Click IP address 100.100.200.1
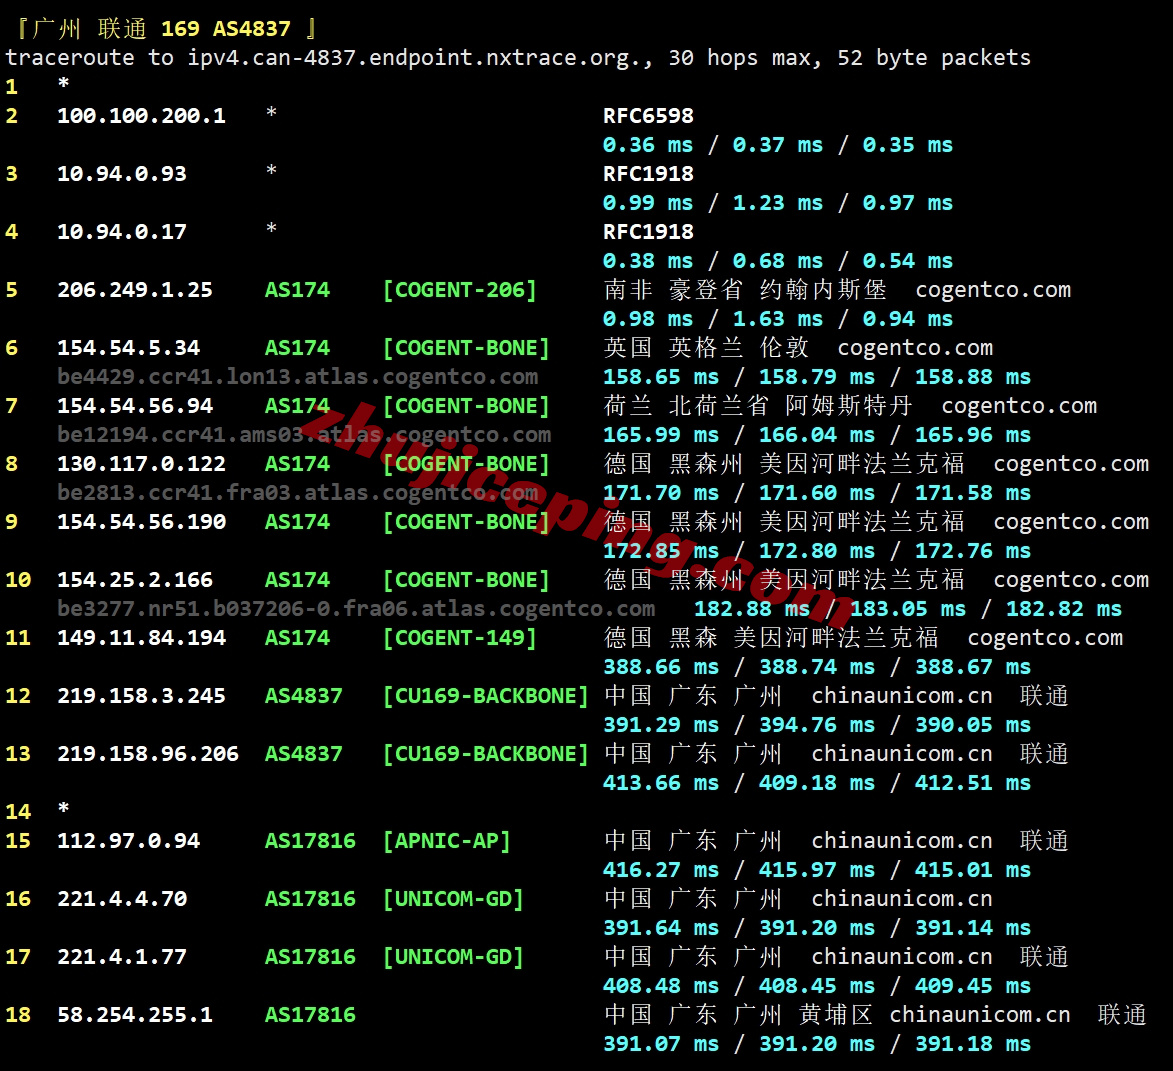This screenshot has width=1173, height=1071. tap(141, 116)
